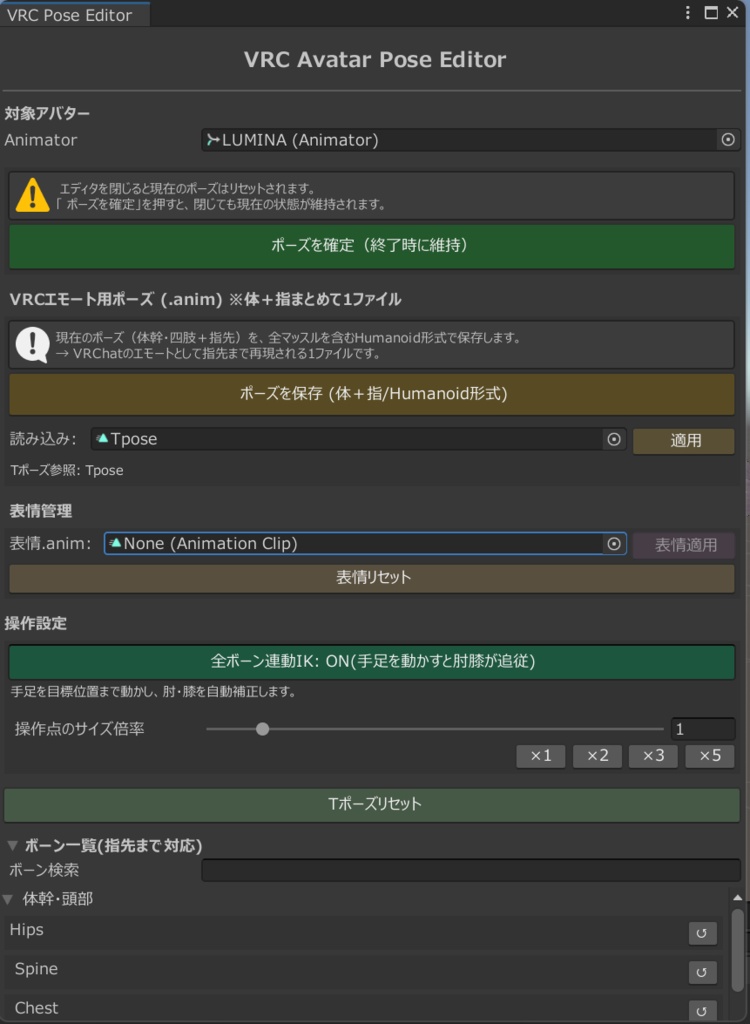Click the Tポーズ参照: Tpose text

coord(67,470)
